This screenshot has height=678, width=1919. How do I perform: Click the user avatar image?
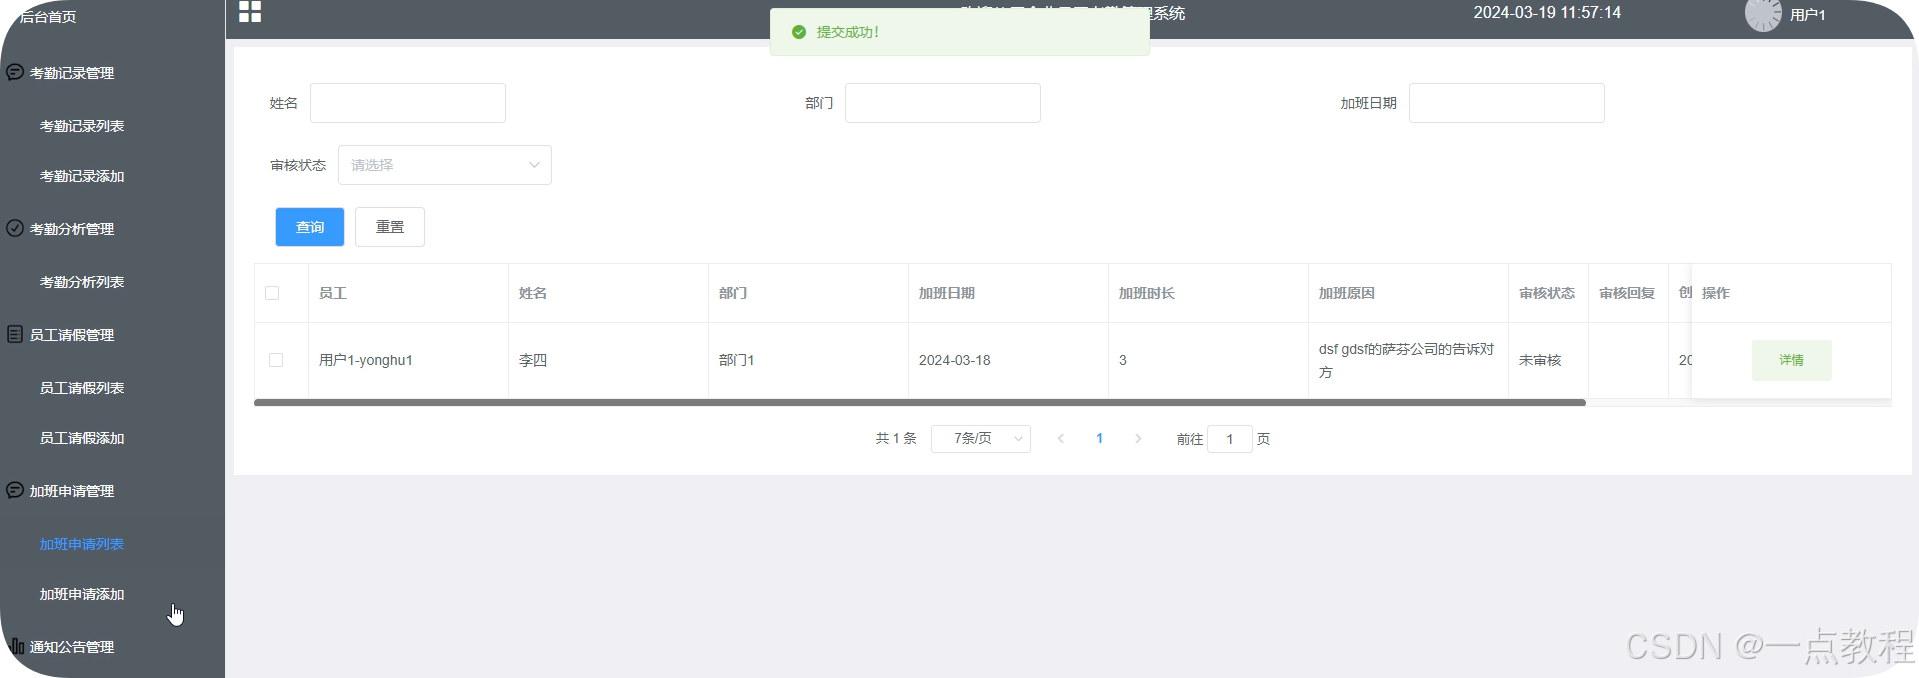(x=1763, y=14)
